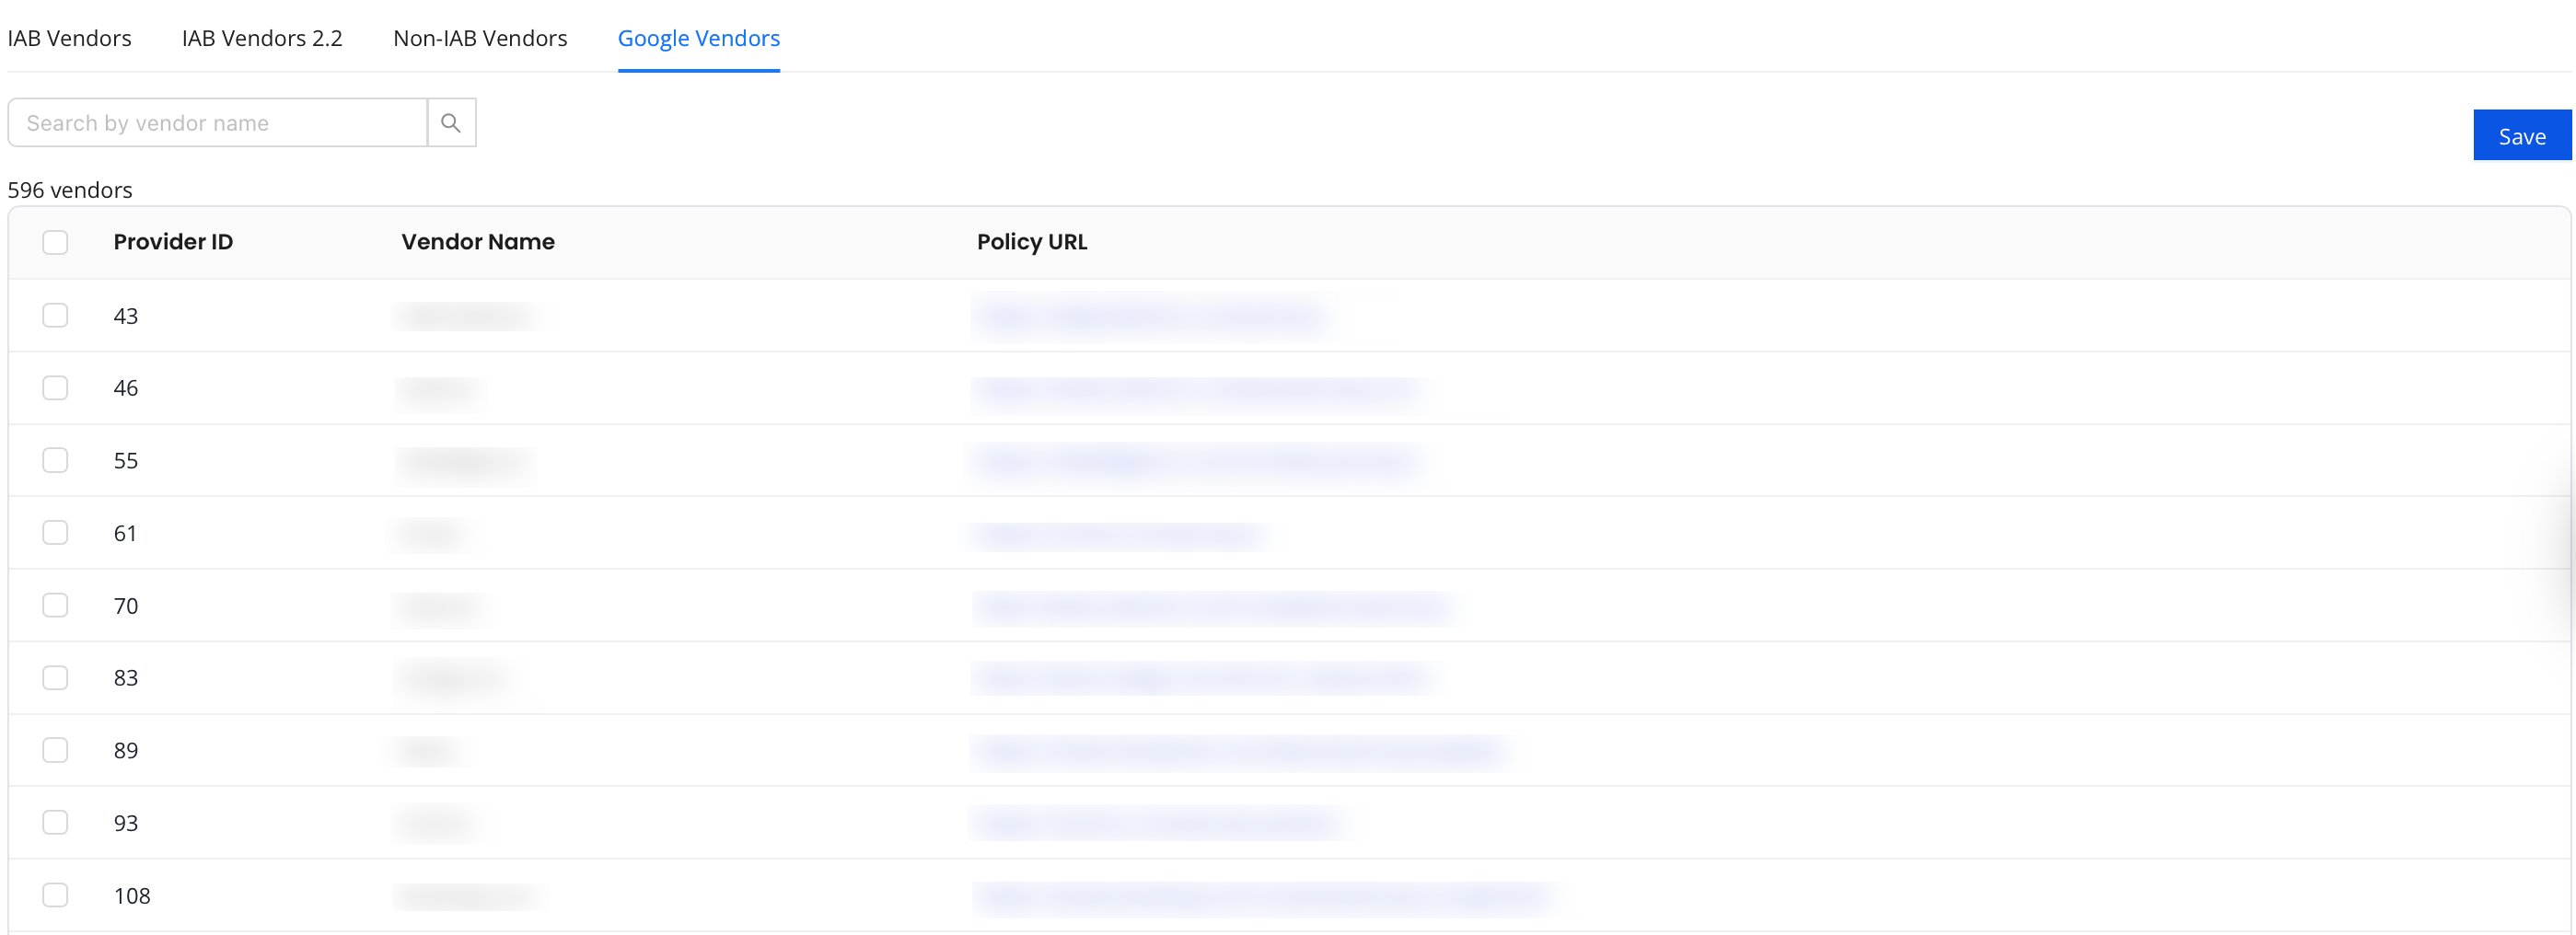
Task: Enable the checkbox for provider ID 61
Action: pyautogui.click(x=55, y=533)
